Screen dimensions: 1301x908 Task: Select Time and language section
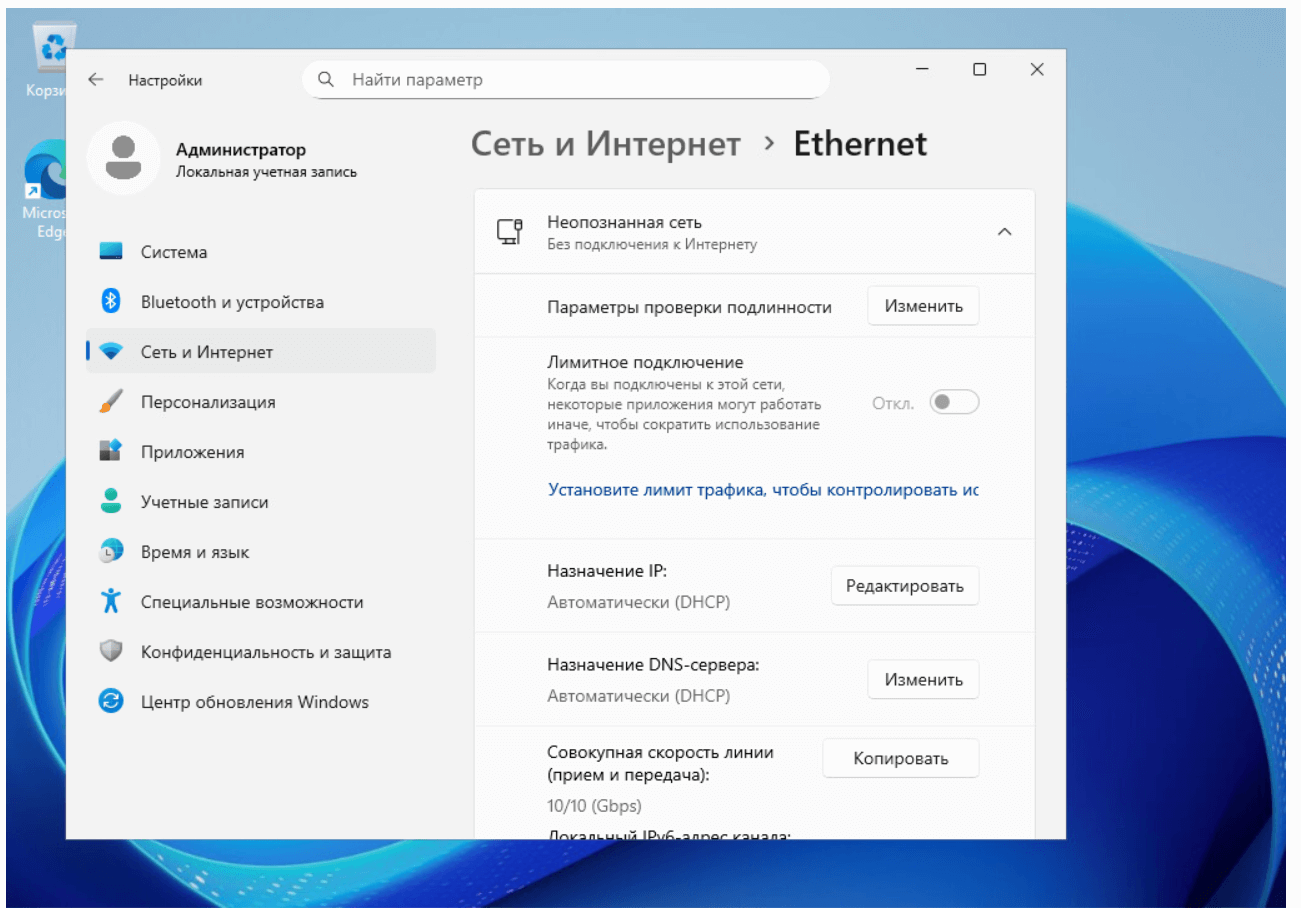coord(195,552)
